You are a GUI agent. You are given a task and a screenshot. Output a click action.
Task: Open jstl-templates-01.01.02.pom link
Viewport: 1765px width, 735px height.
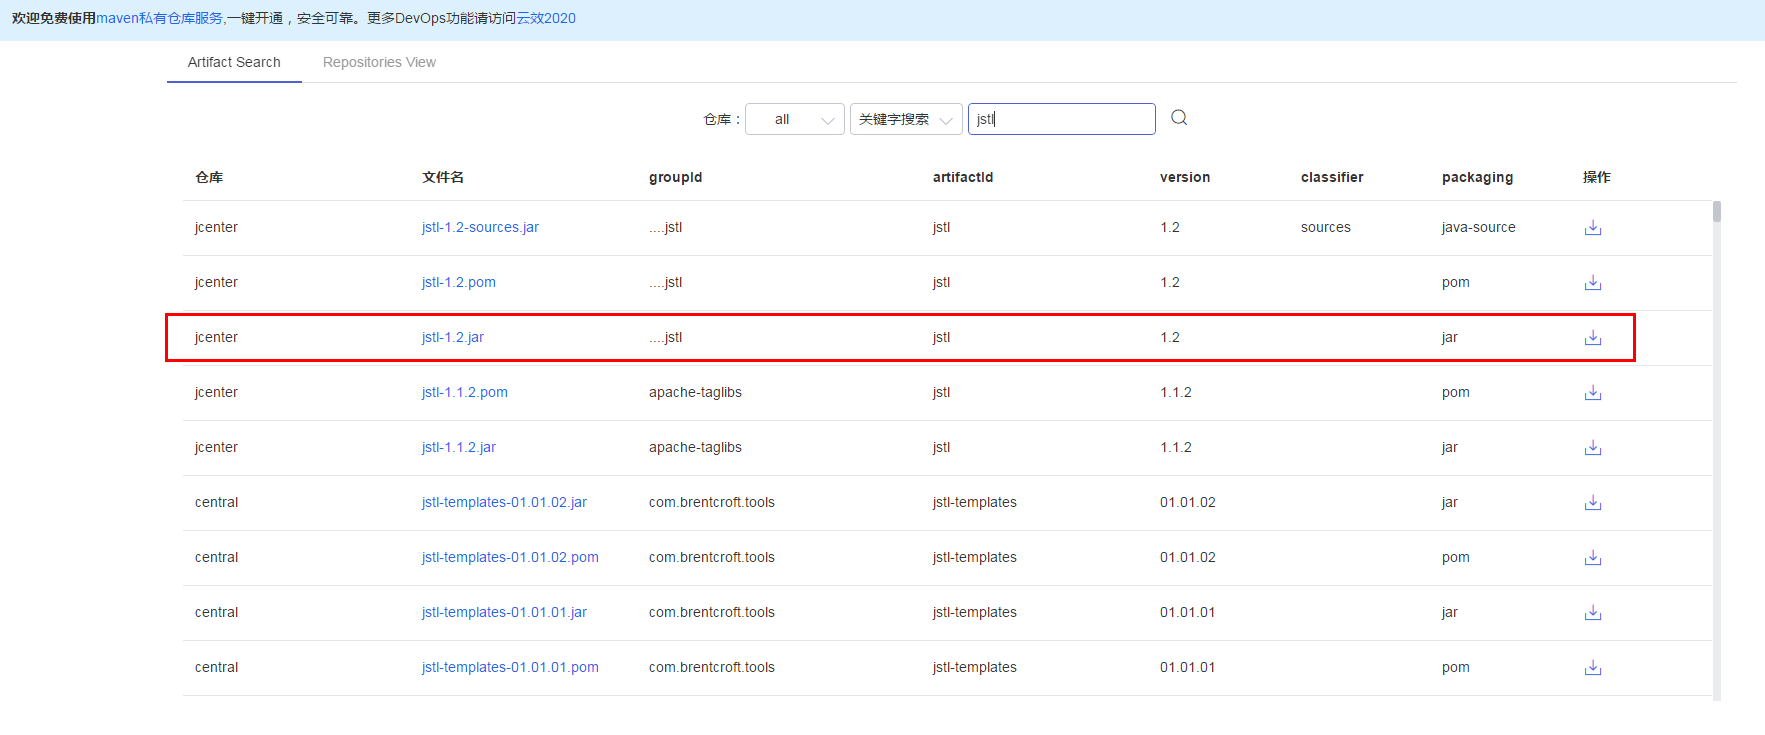coord(510,557)
